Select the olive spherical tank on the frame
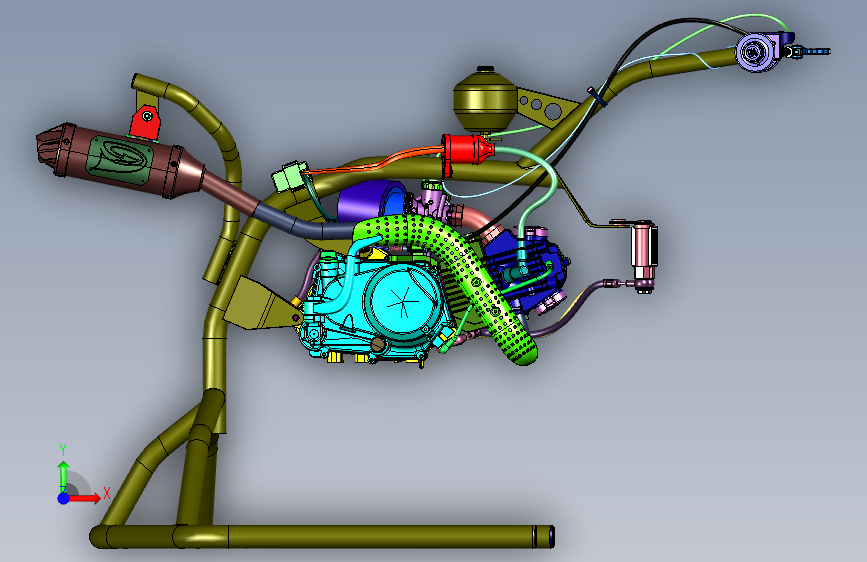The height and width of the screenshot is (562, 867). click(485, 100)
